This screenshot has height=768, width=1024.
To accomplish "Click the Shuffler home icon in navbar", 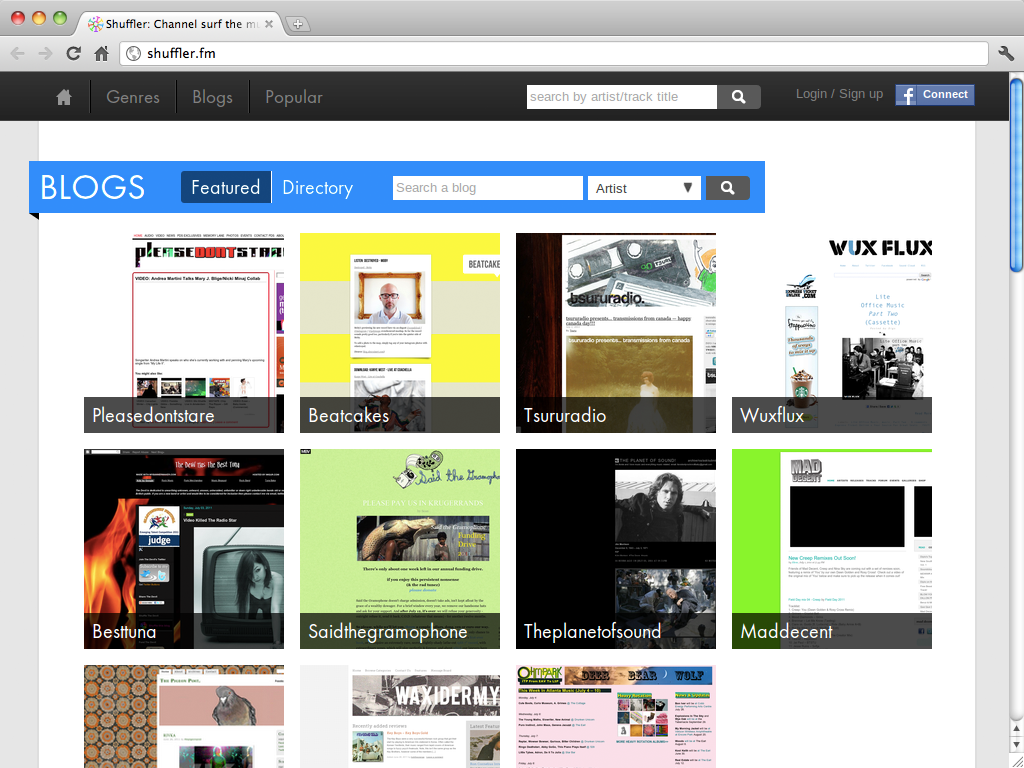I will coord(64,97).
